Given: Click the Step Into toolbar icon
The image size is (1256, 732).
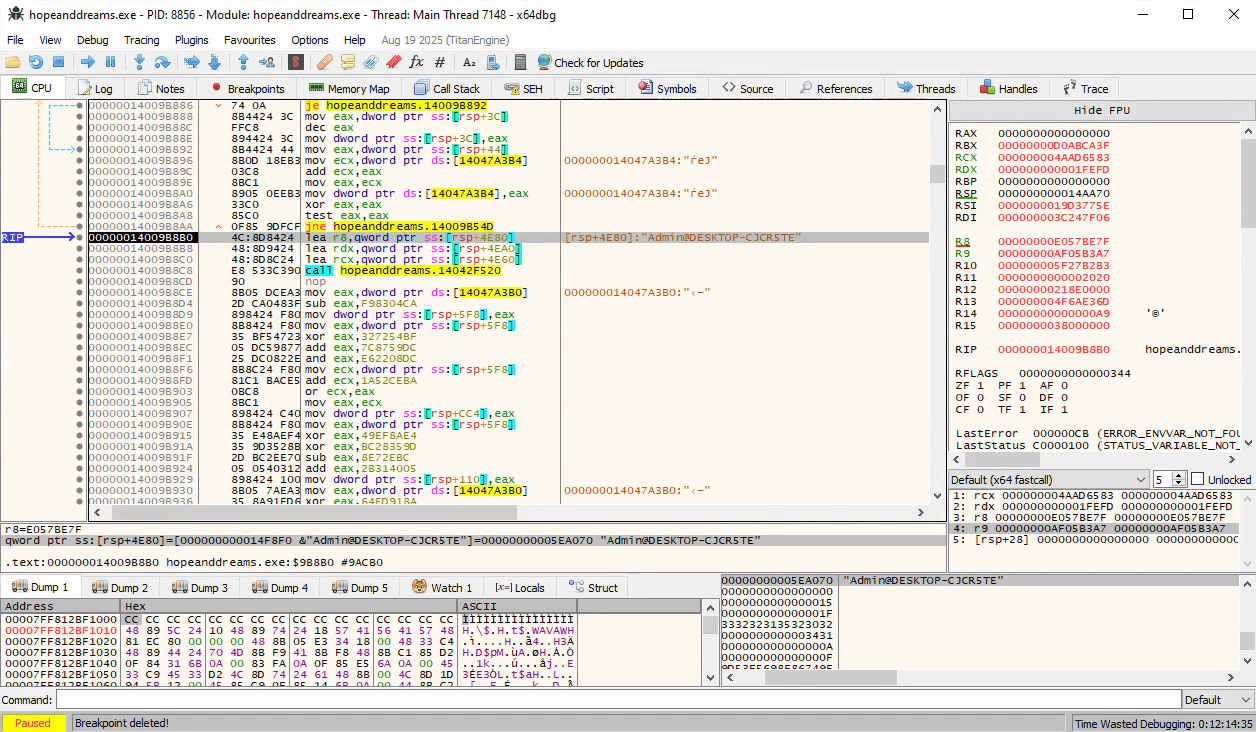Looking at the screenshot, I should pos(139,62).
